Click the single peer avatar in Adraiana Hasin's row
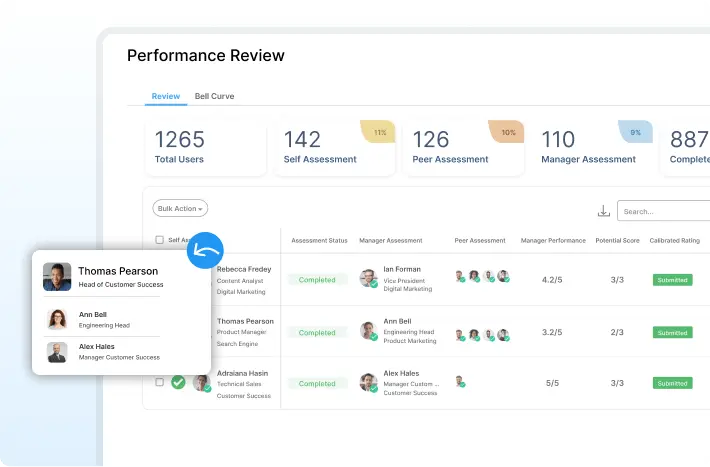The width and height of the screenshot is (710, 467). click(x=459, y=382)
